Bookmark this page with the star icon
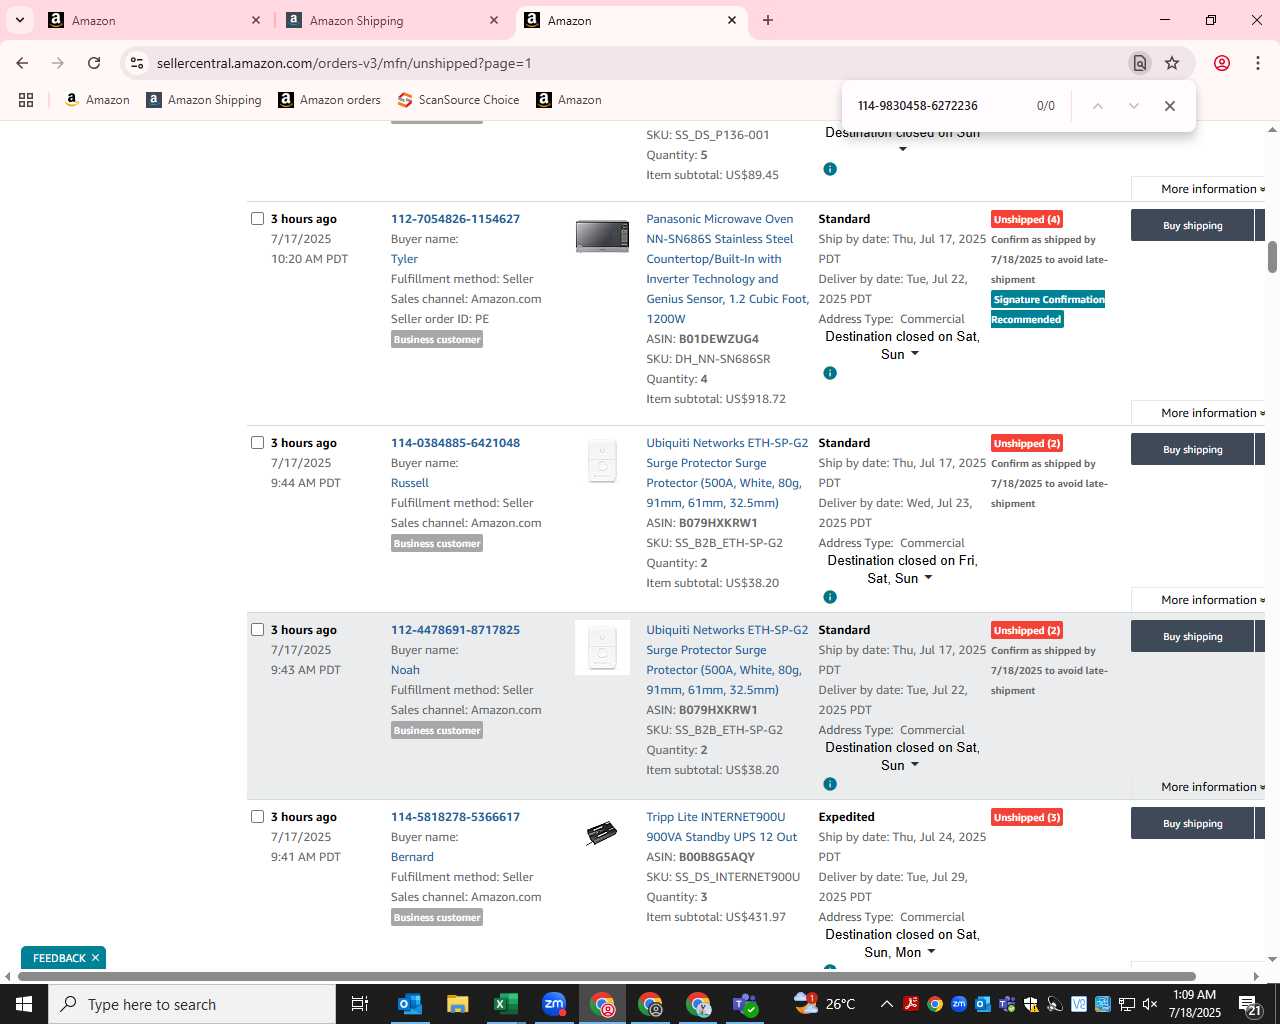 (x=1172, y=63)
